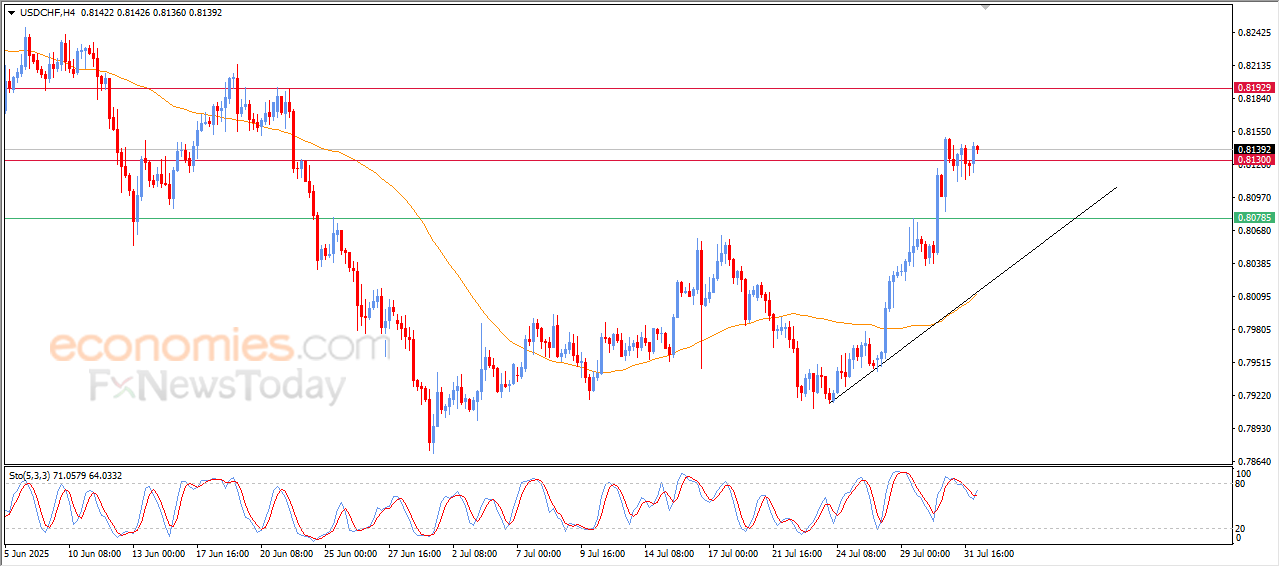Select the upper red horizontal resistance line
This screenshot has height=567, width=1280.
point(616,88)
